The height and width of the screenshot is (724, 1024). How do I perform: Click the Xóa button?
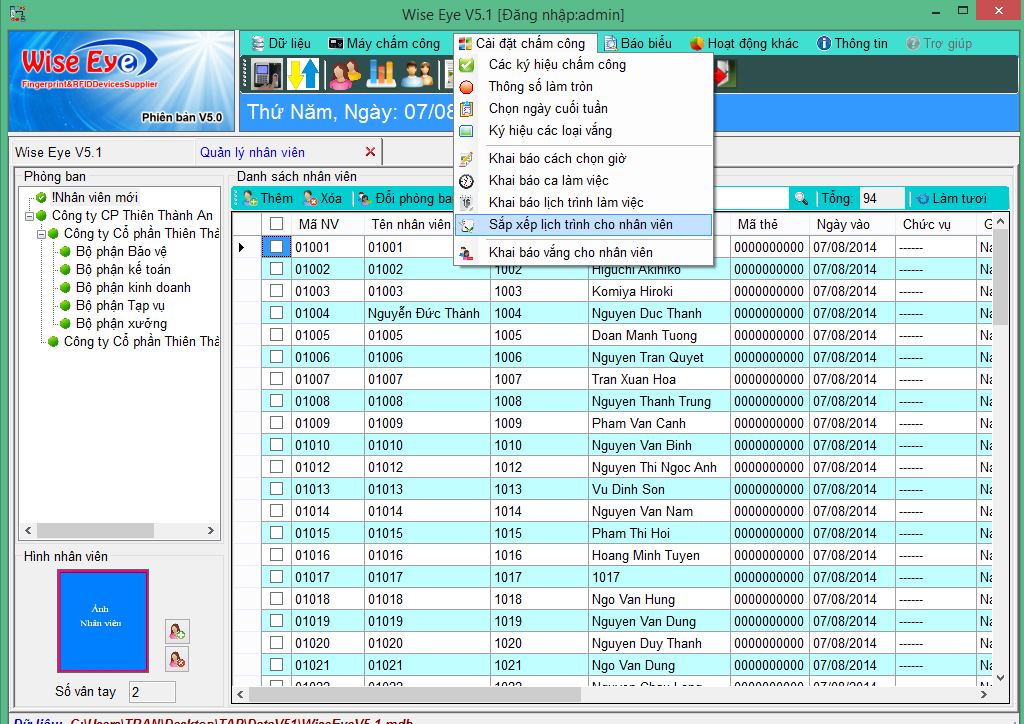tap(323, 198)
